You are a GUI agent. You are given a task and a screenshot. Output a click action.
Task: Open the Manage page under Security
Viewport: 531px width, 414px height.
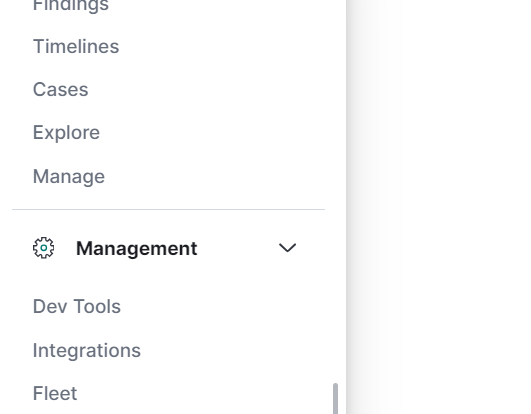69,176
